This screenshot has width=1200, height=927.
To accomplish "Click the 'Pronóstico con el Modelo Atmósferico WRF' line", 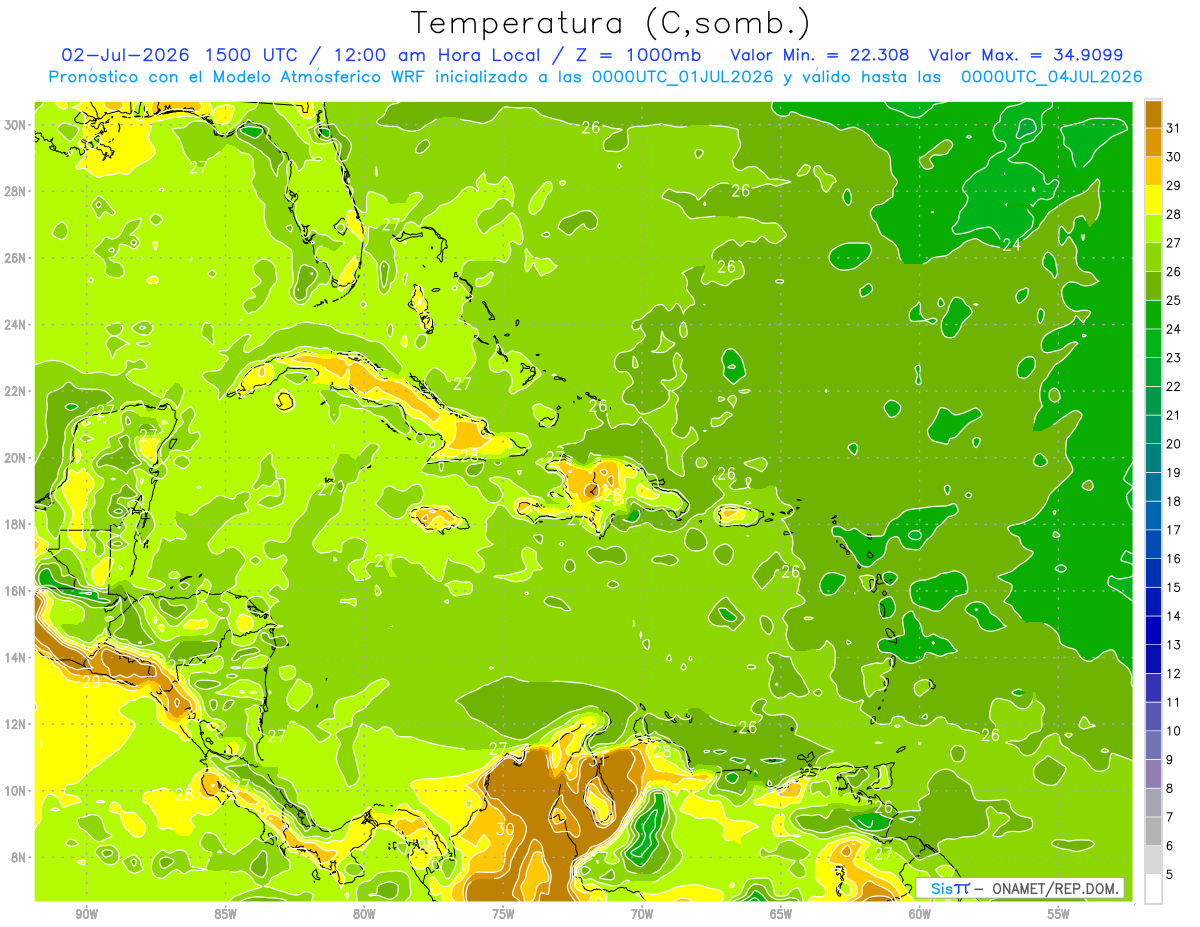I will coord(238,77).
